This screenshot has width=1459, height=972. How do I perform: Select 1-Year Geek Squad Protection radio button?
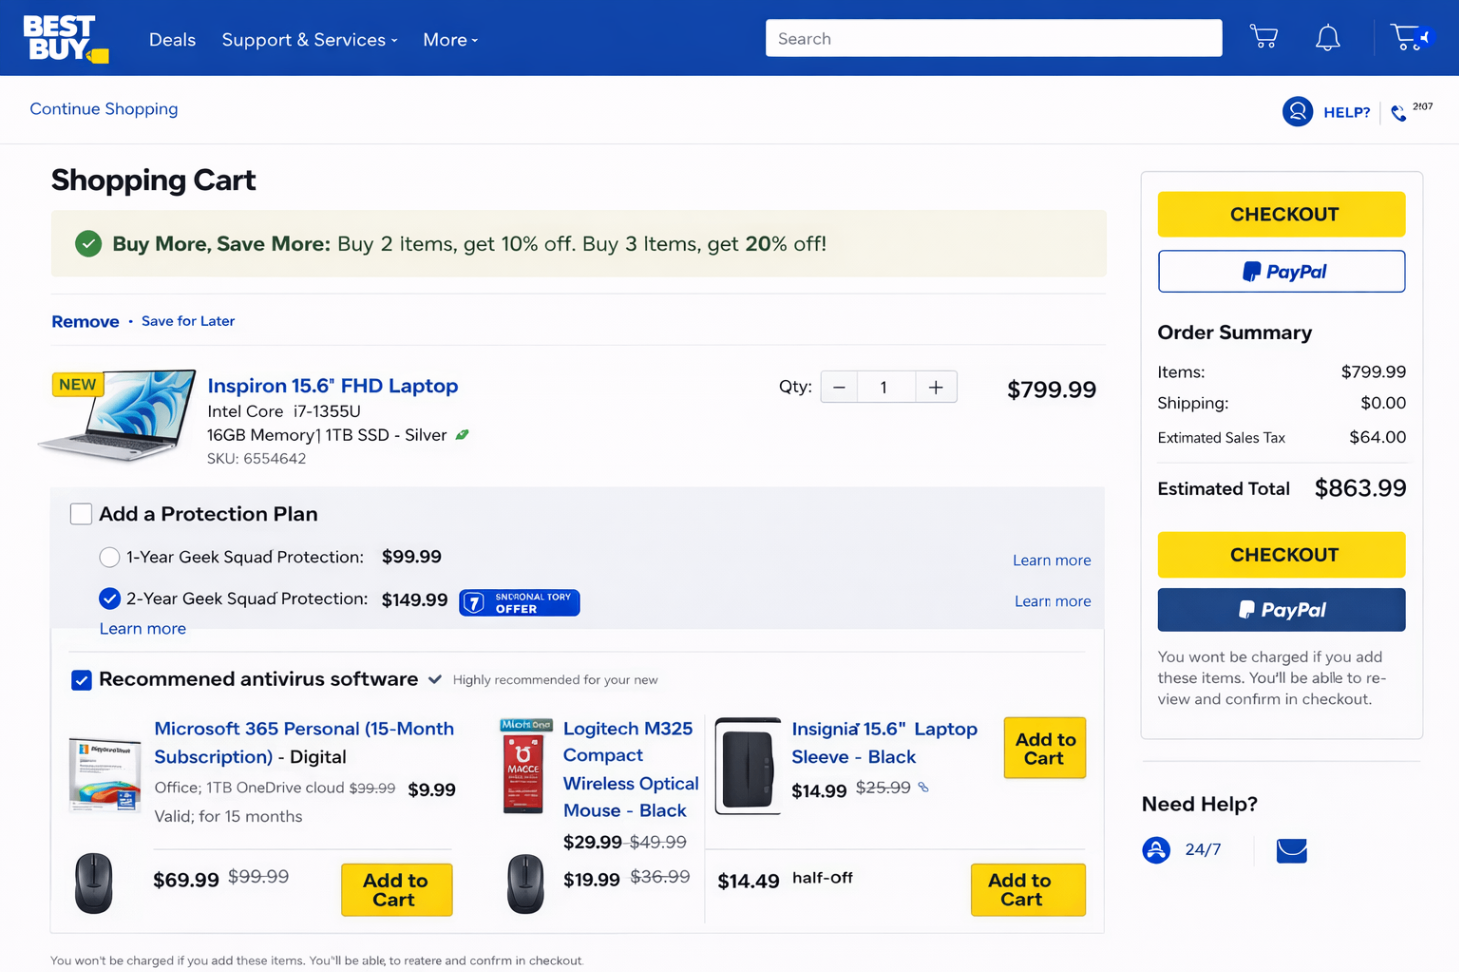tap(109, 557)
